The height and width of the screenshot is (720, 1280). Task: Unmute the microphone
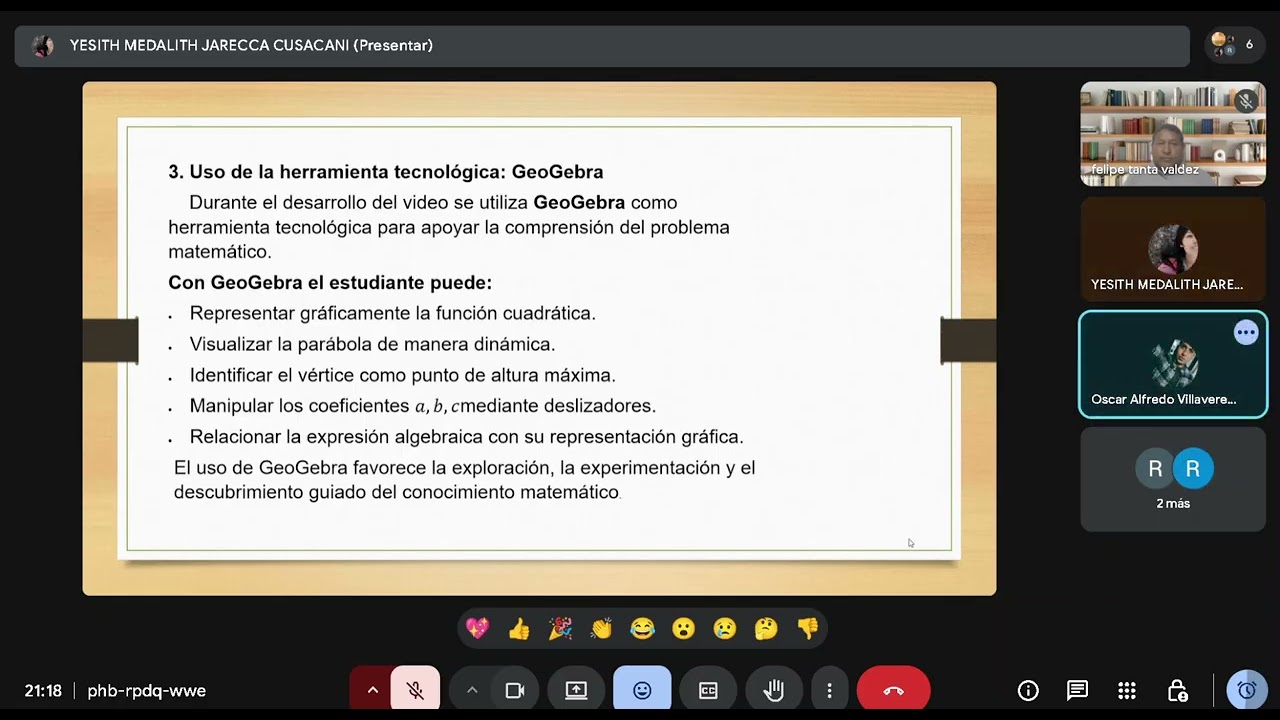pos(415,690)
